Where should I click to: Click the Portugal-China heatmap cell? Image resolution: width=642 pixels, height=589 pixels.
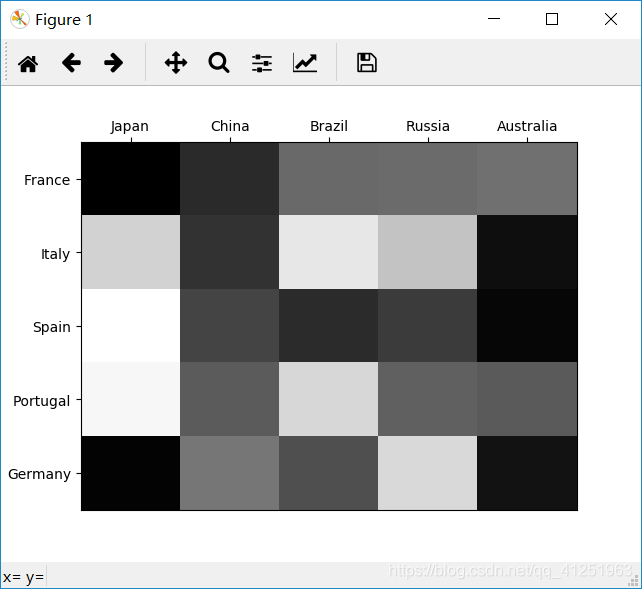[230, 399]
